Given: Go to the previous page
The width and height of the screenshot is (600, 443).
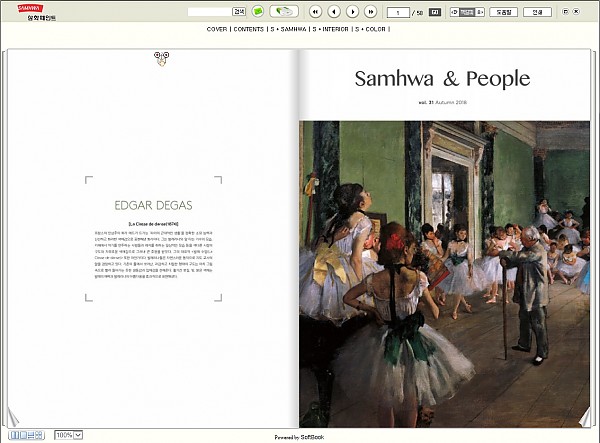Looking at the screenshot, I should tap(334, 12).
